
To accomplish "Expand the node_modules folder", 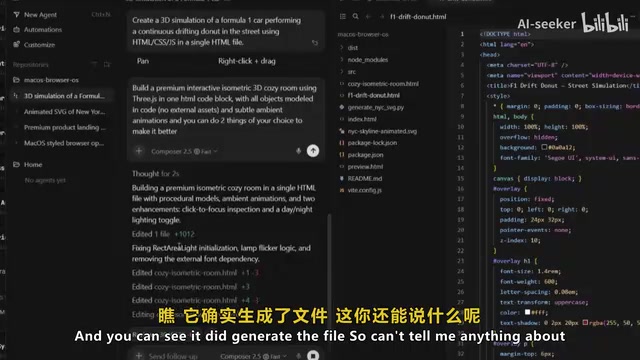I will (367, 60).
